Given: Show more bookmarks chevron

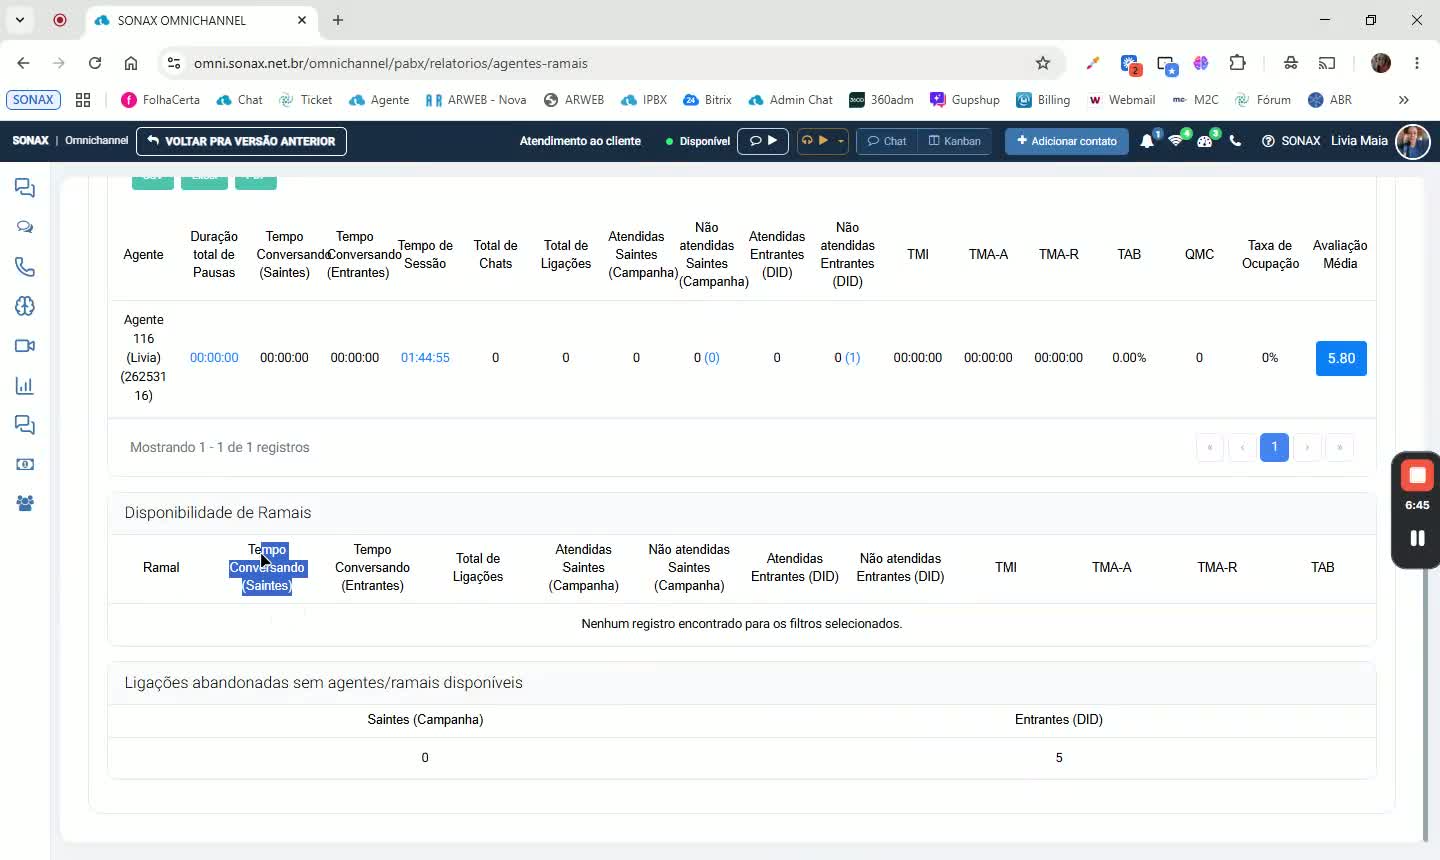Looking at the screenshot, I should [1403, 100].
